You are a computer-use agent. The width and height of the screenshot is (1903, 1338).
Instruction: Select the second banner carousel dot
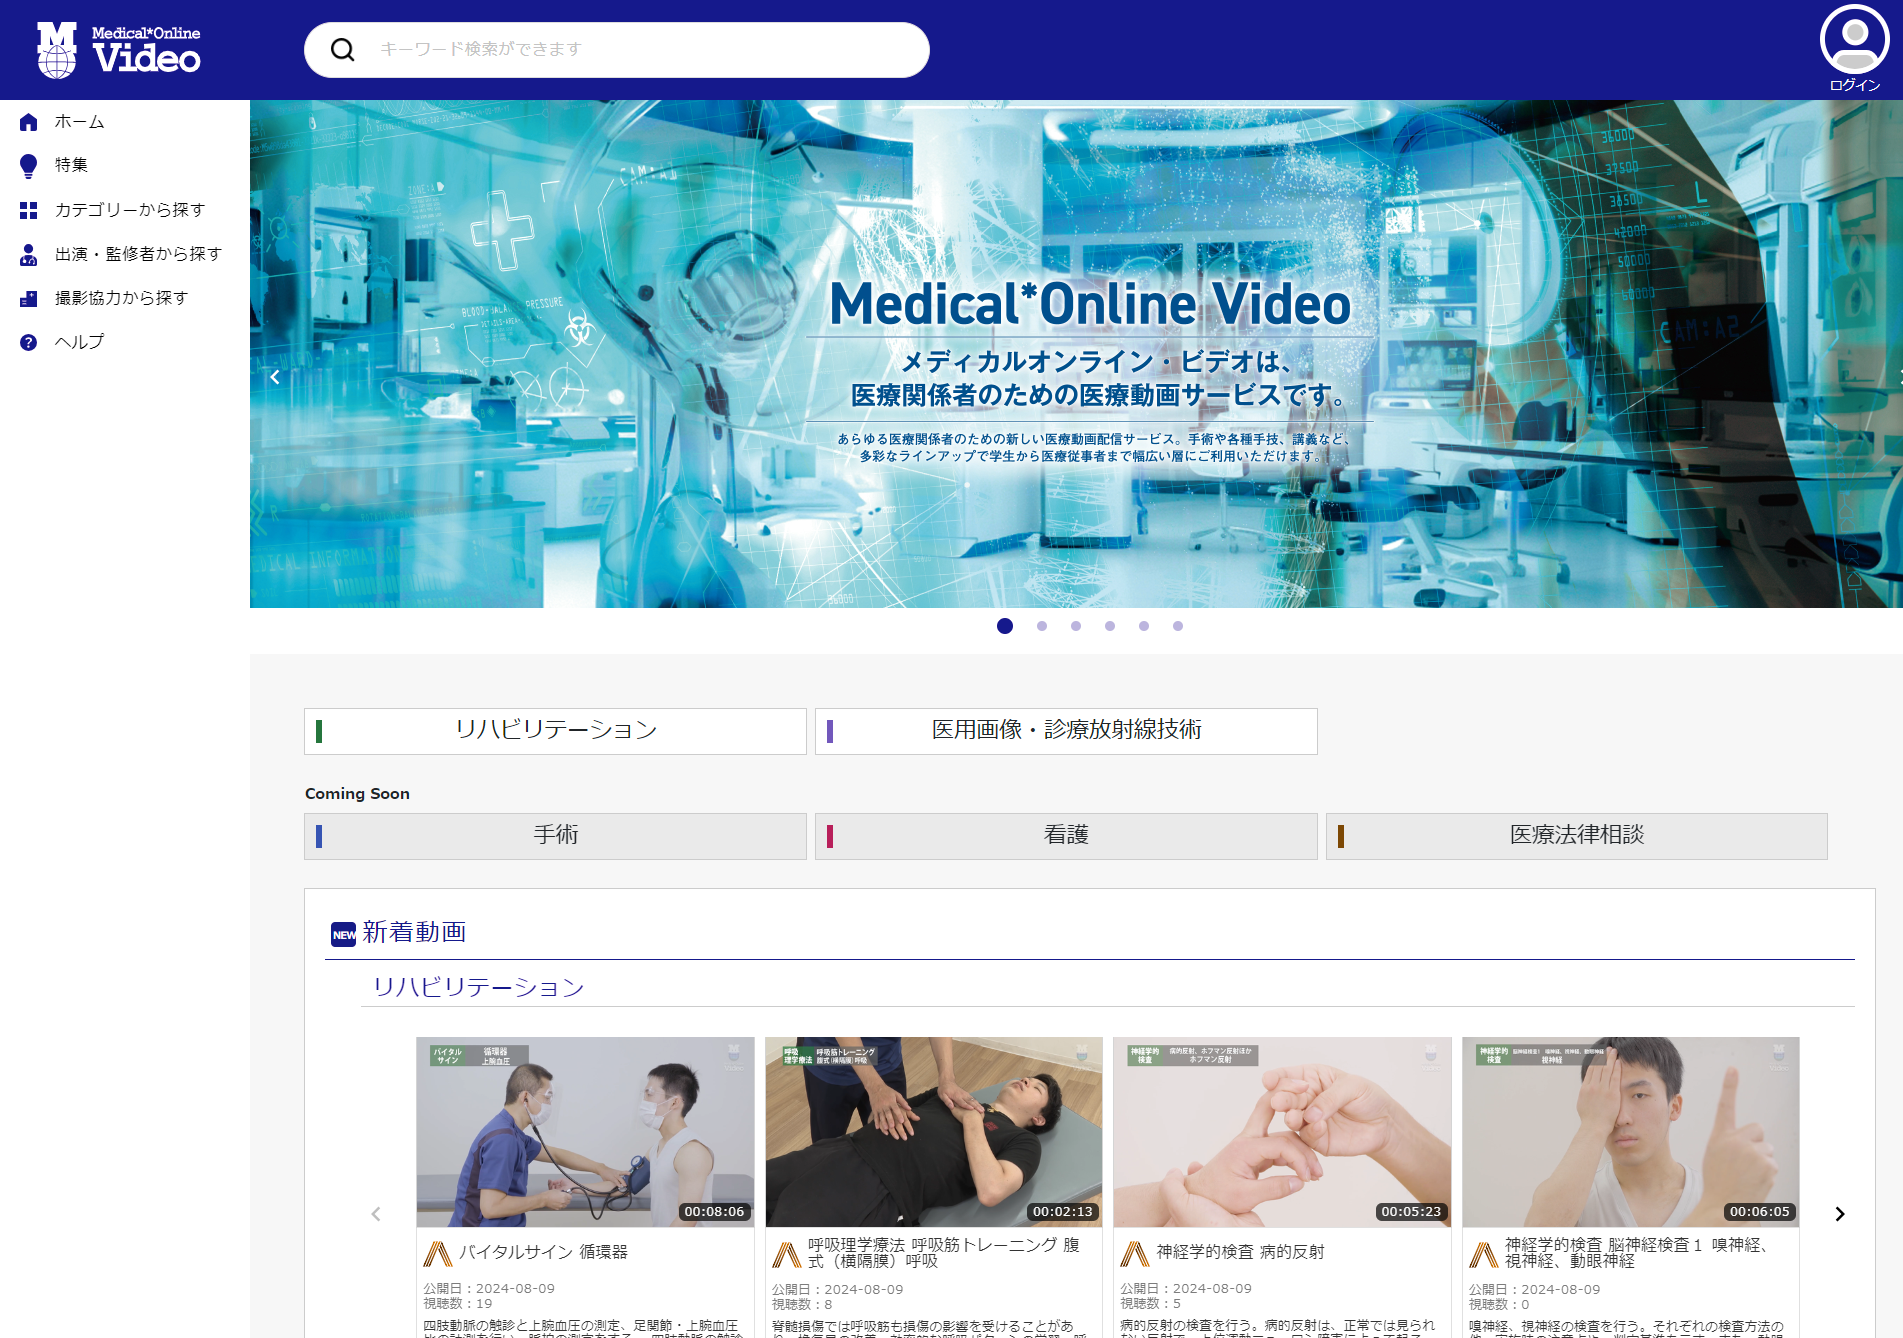1042,626
